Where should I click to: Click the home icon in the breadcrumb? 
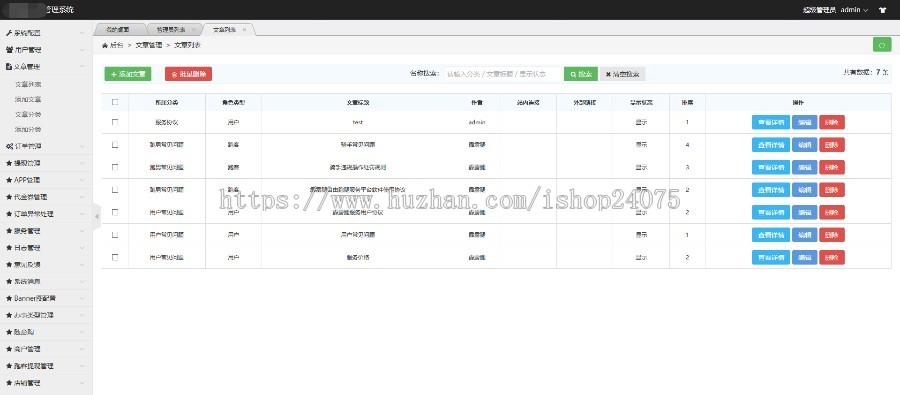(x=104, y=45)
